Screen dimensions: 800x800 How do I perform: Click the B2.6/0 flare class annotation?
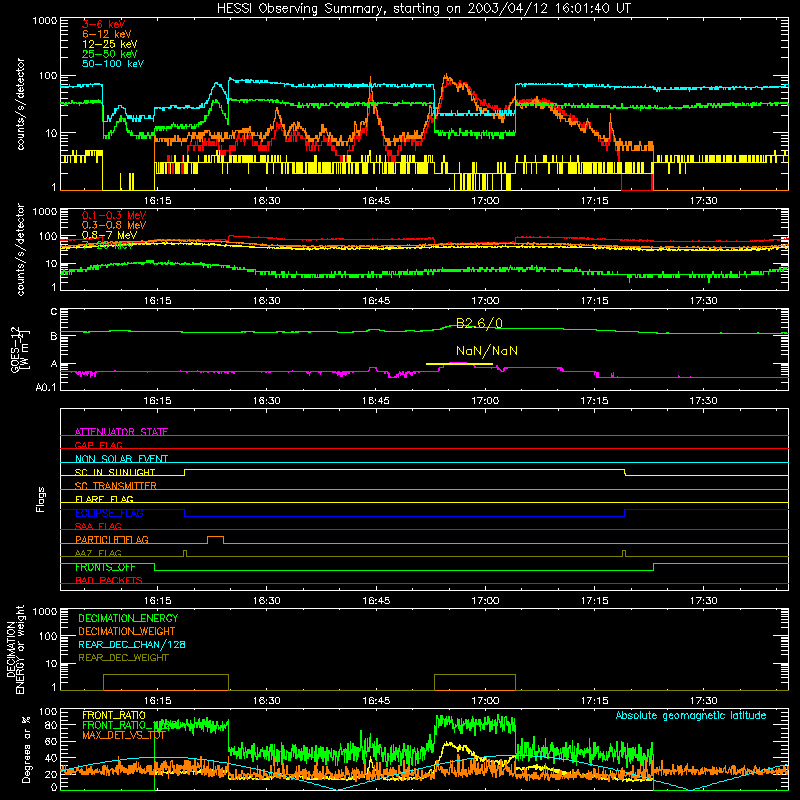click(479, 323)
